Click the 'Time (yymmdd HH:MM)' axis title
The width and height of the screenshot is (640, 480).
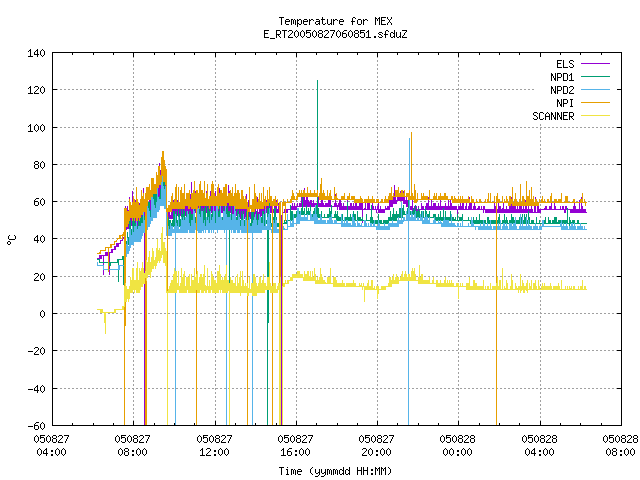coord(335,471)
